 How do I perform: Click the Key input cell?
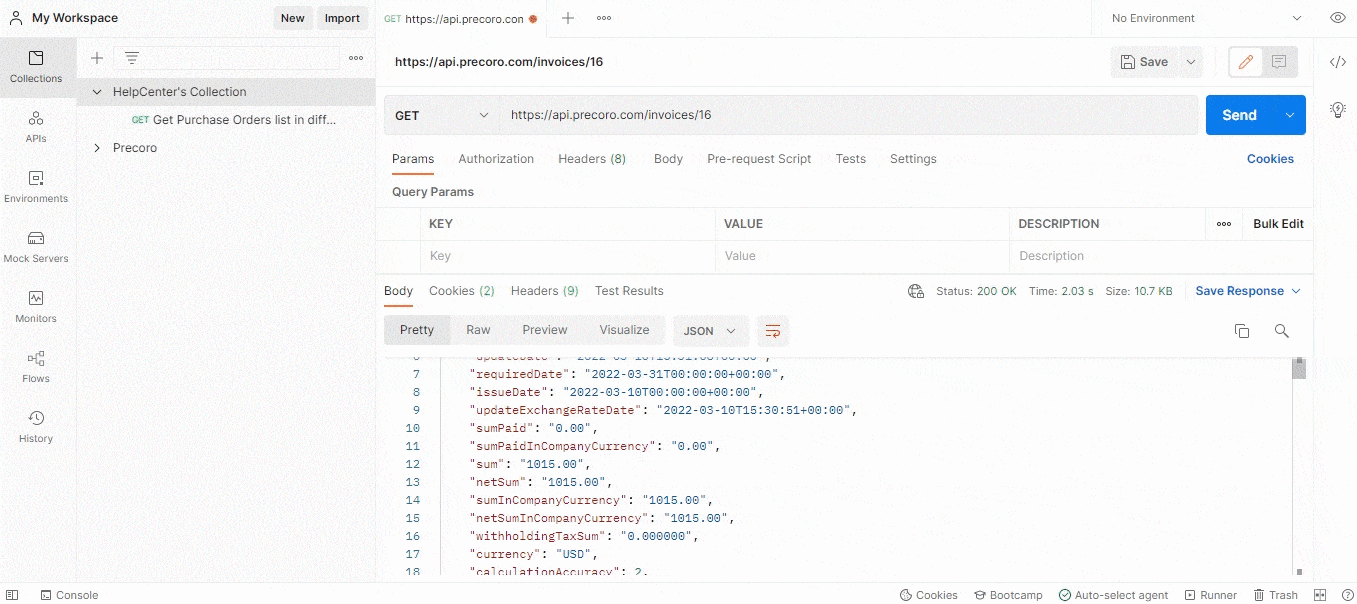coord(567,256)
